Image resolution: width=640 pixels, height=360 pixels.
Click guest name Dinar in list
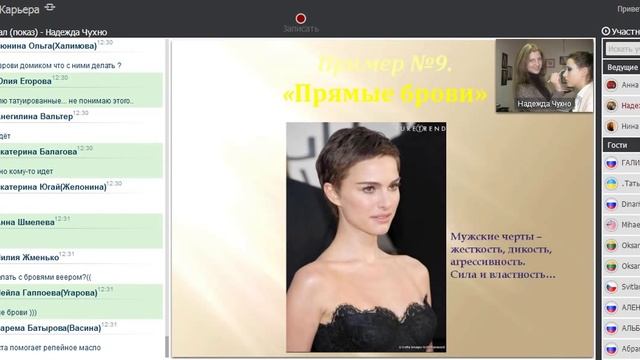(x=631, y=204)
